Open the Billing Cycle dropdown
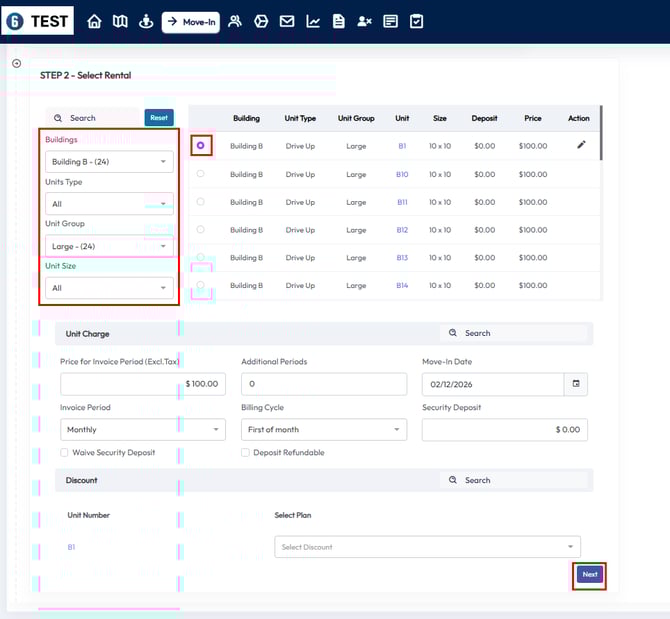The height and width of the screenshot is (619, 670). tap(323, 429)
